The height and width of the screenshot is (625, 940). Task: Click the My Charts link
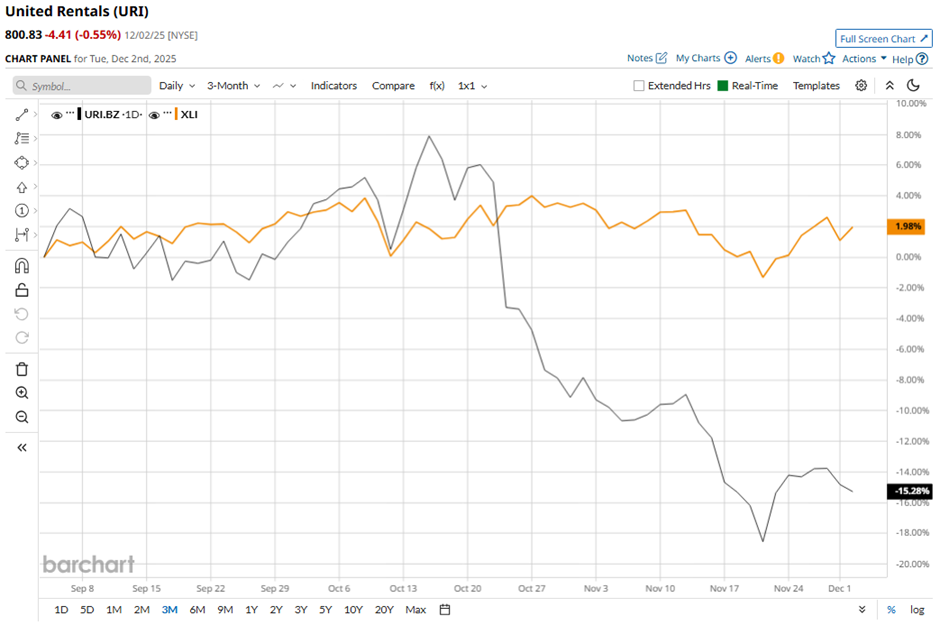pos(698,58)
